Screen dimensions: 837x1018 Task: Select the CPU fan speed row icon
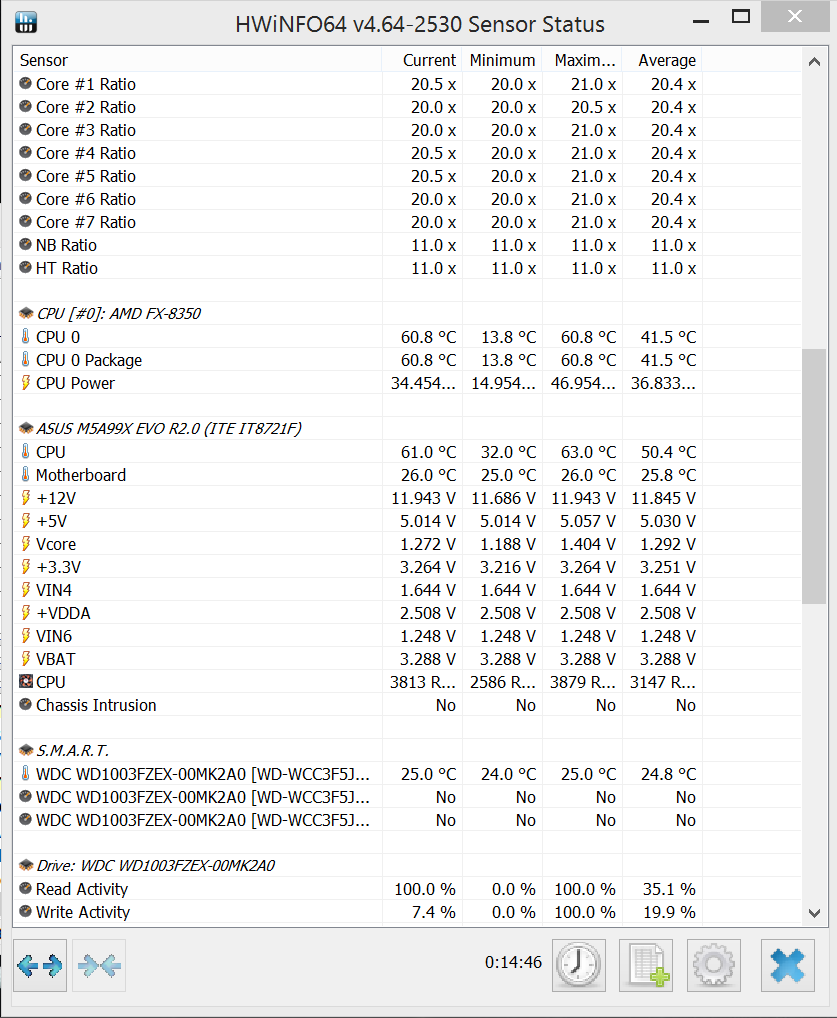pos(26,682)
